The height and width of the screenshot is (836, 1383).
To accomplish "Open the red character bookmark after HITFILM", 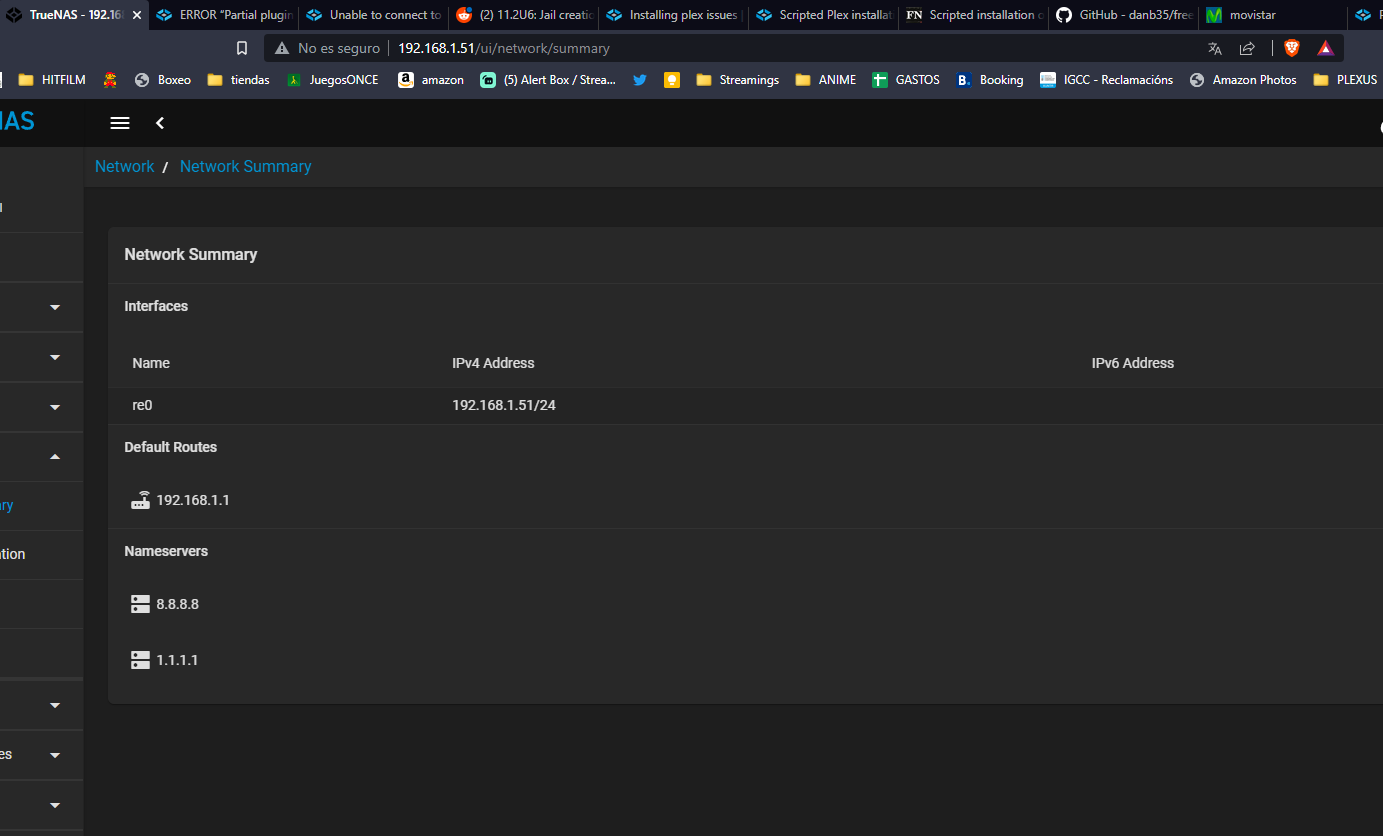I will pyautogui.click(x=110, y=80).
